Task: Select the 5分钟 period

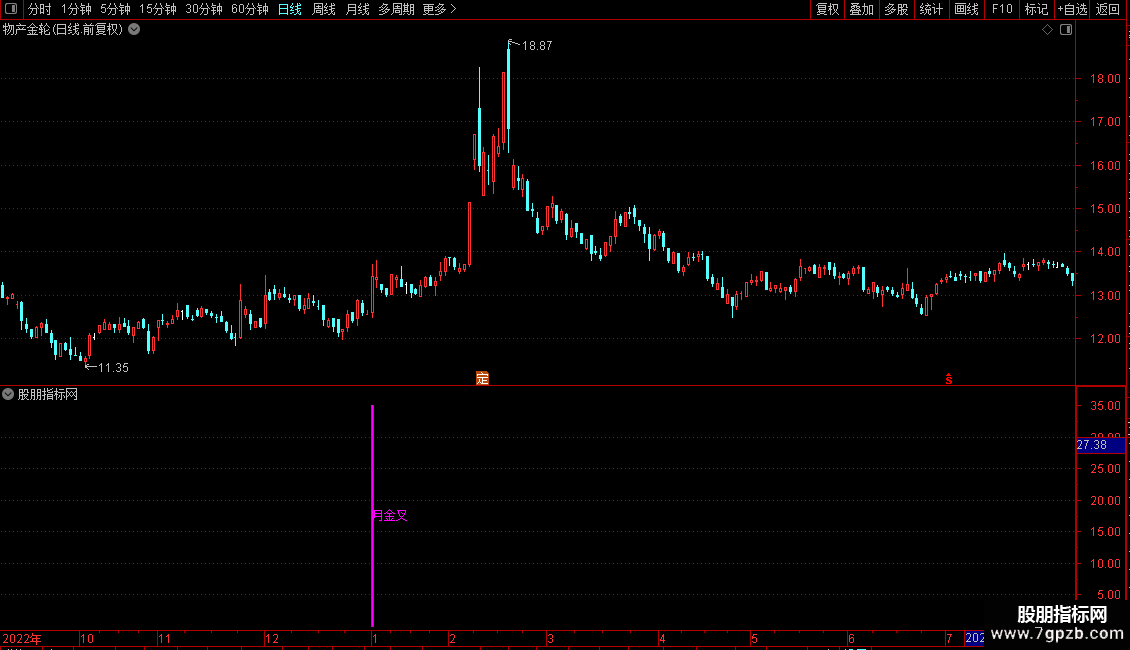Action: [115, 9]
